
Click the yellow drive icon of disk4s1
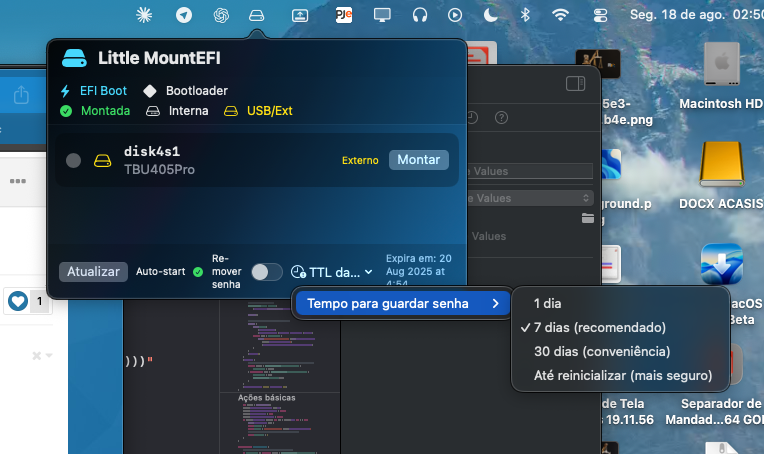102,160
